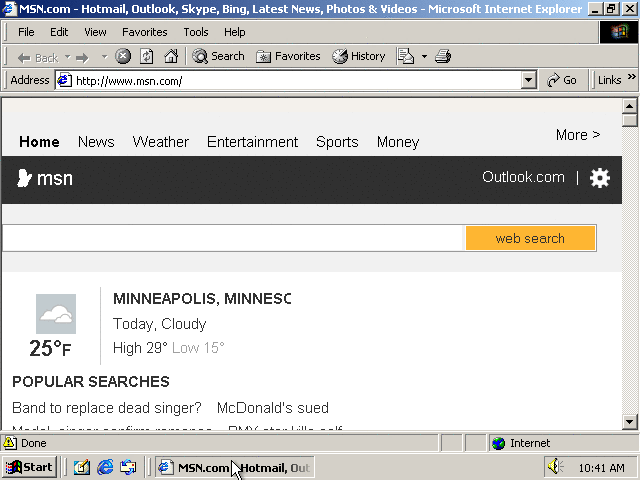The image size is (640, 480).
Task: Click the Stop loading icon
Action: click(x=123, y=56)
